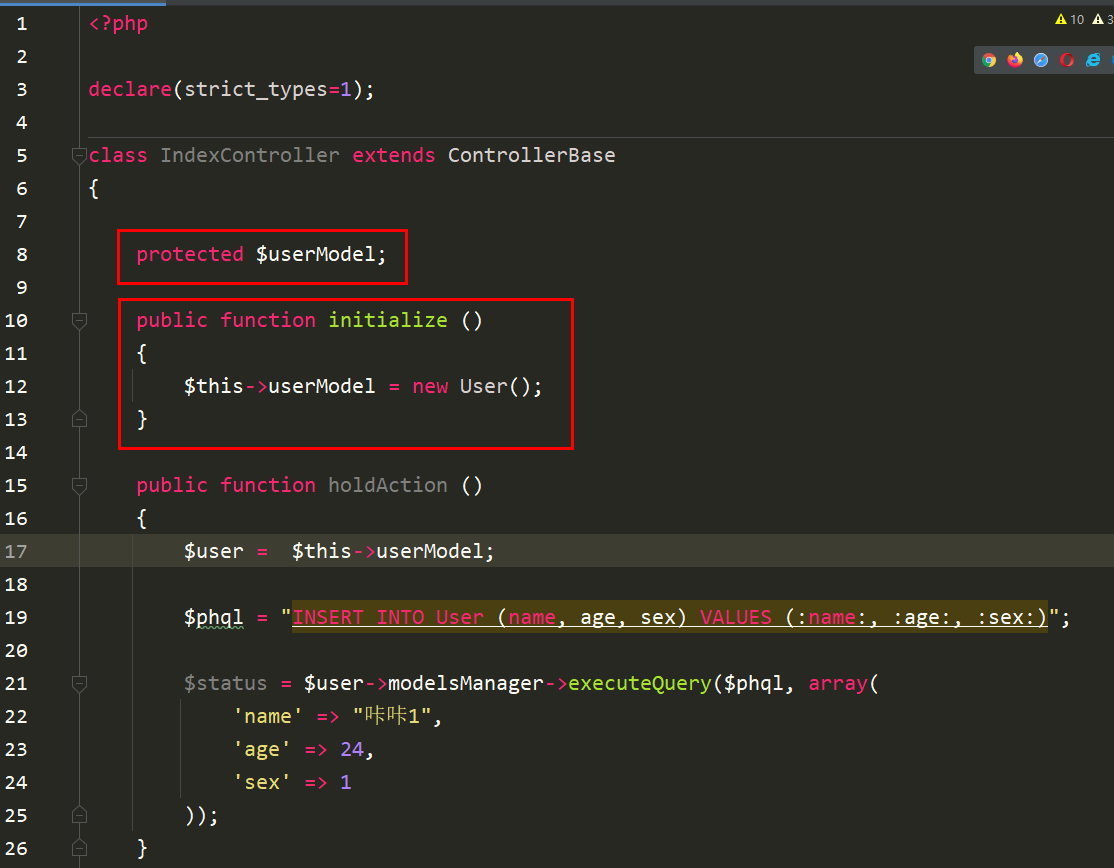The height and width of the screenshot is (868, 1114).
Task: Click 'executeQuery' method call
Action: (x=639, y=683)
